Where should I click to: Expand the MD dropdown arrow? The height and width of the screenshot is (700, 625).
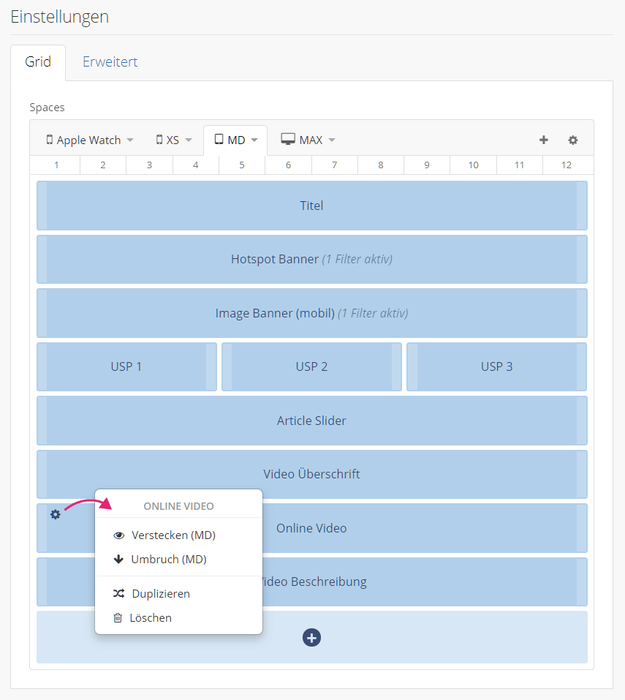pyautogui.click(x=254, y=140)
